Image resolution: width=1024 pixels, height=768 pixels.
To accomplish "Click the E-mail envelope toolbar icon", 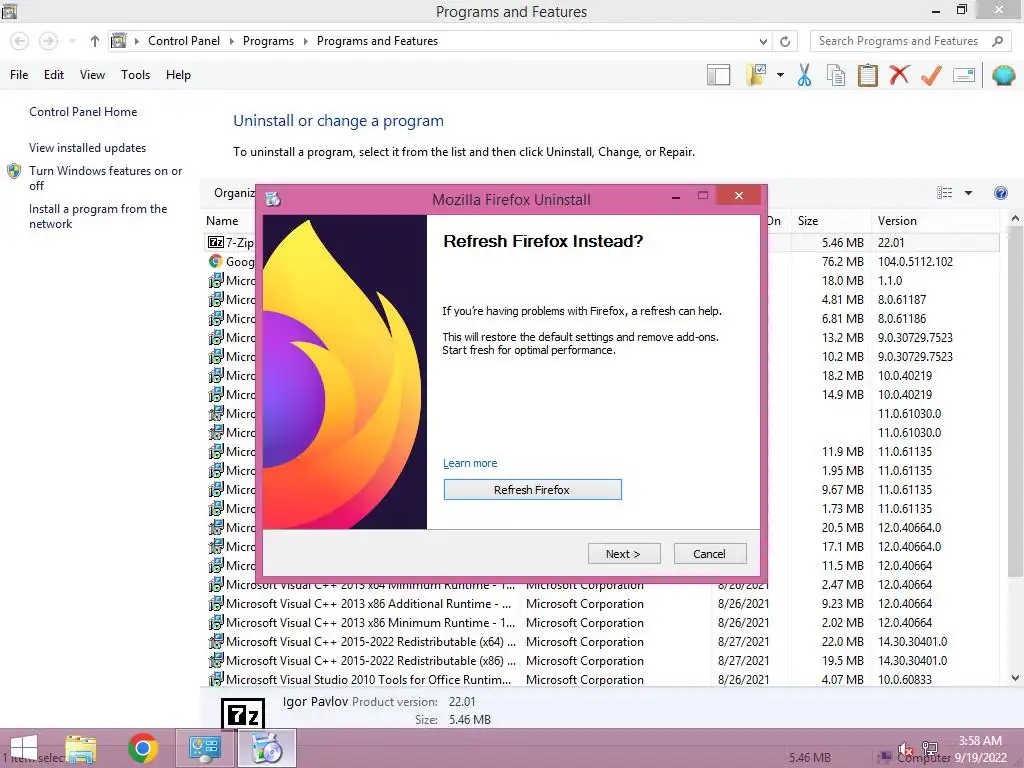I will click(x=964, y=75).
